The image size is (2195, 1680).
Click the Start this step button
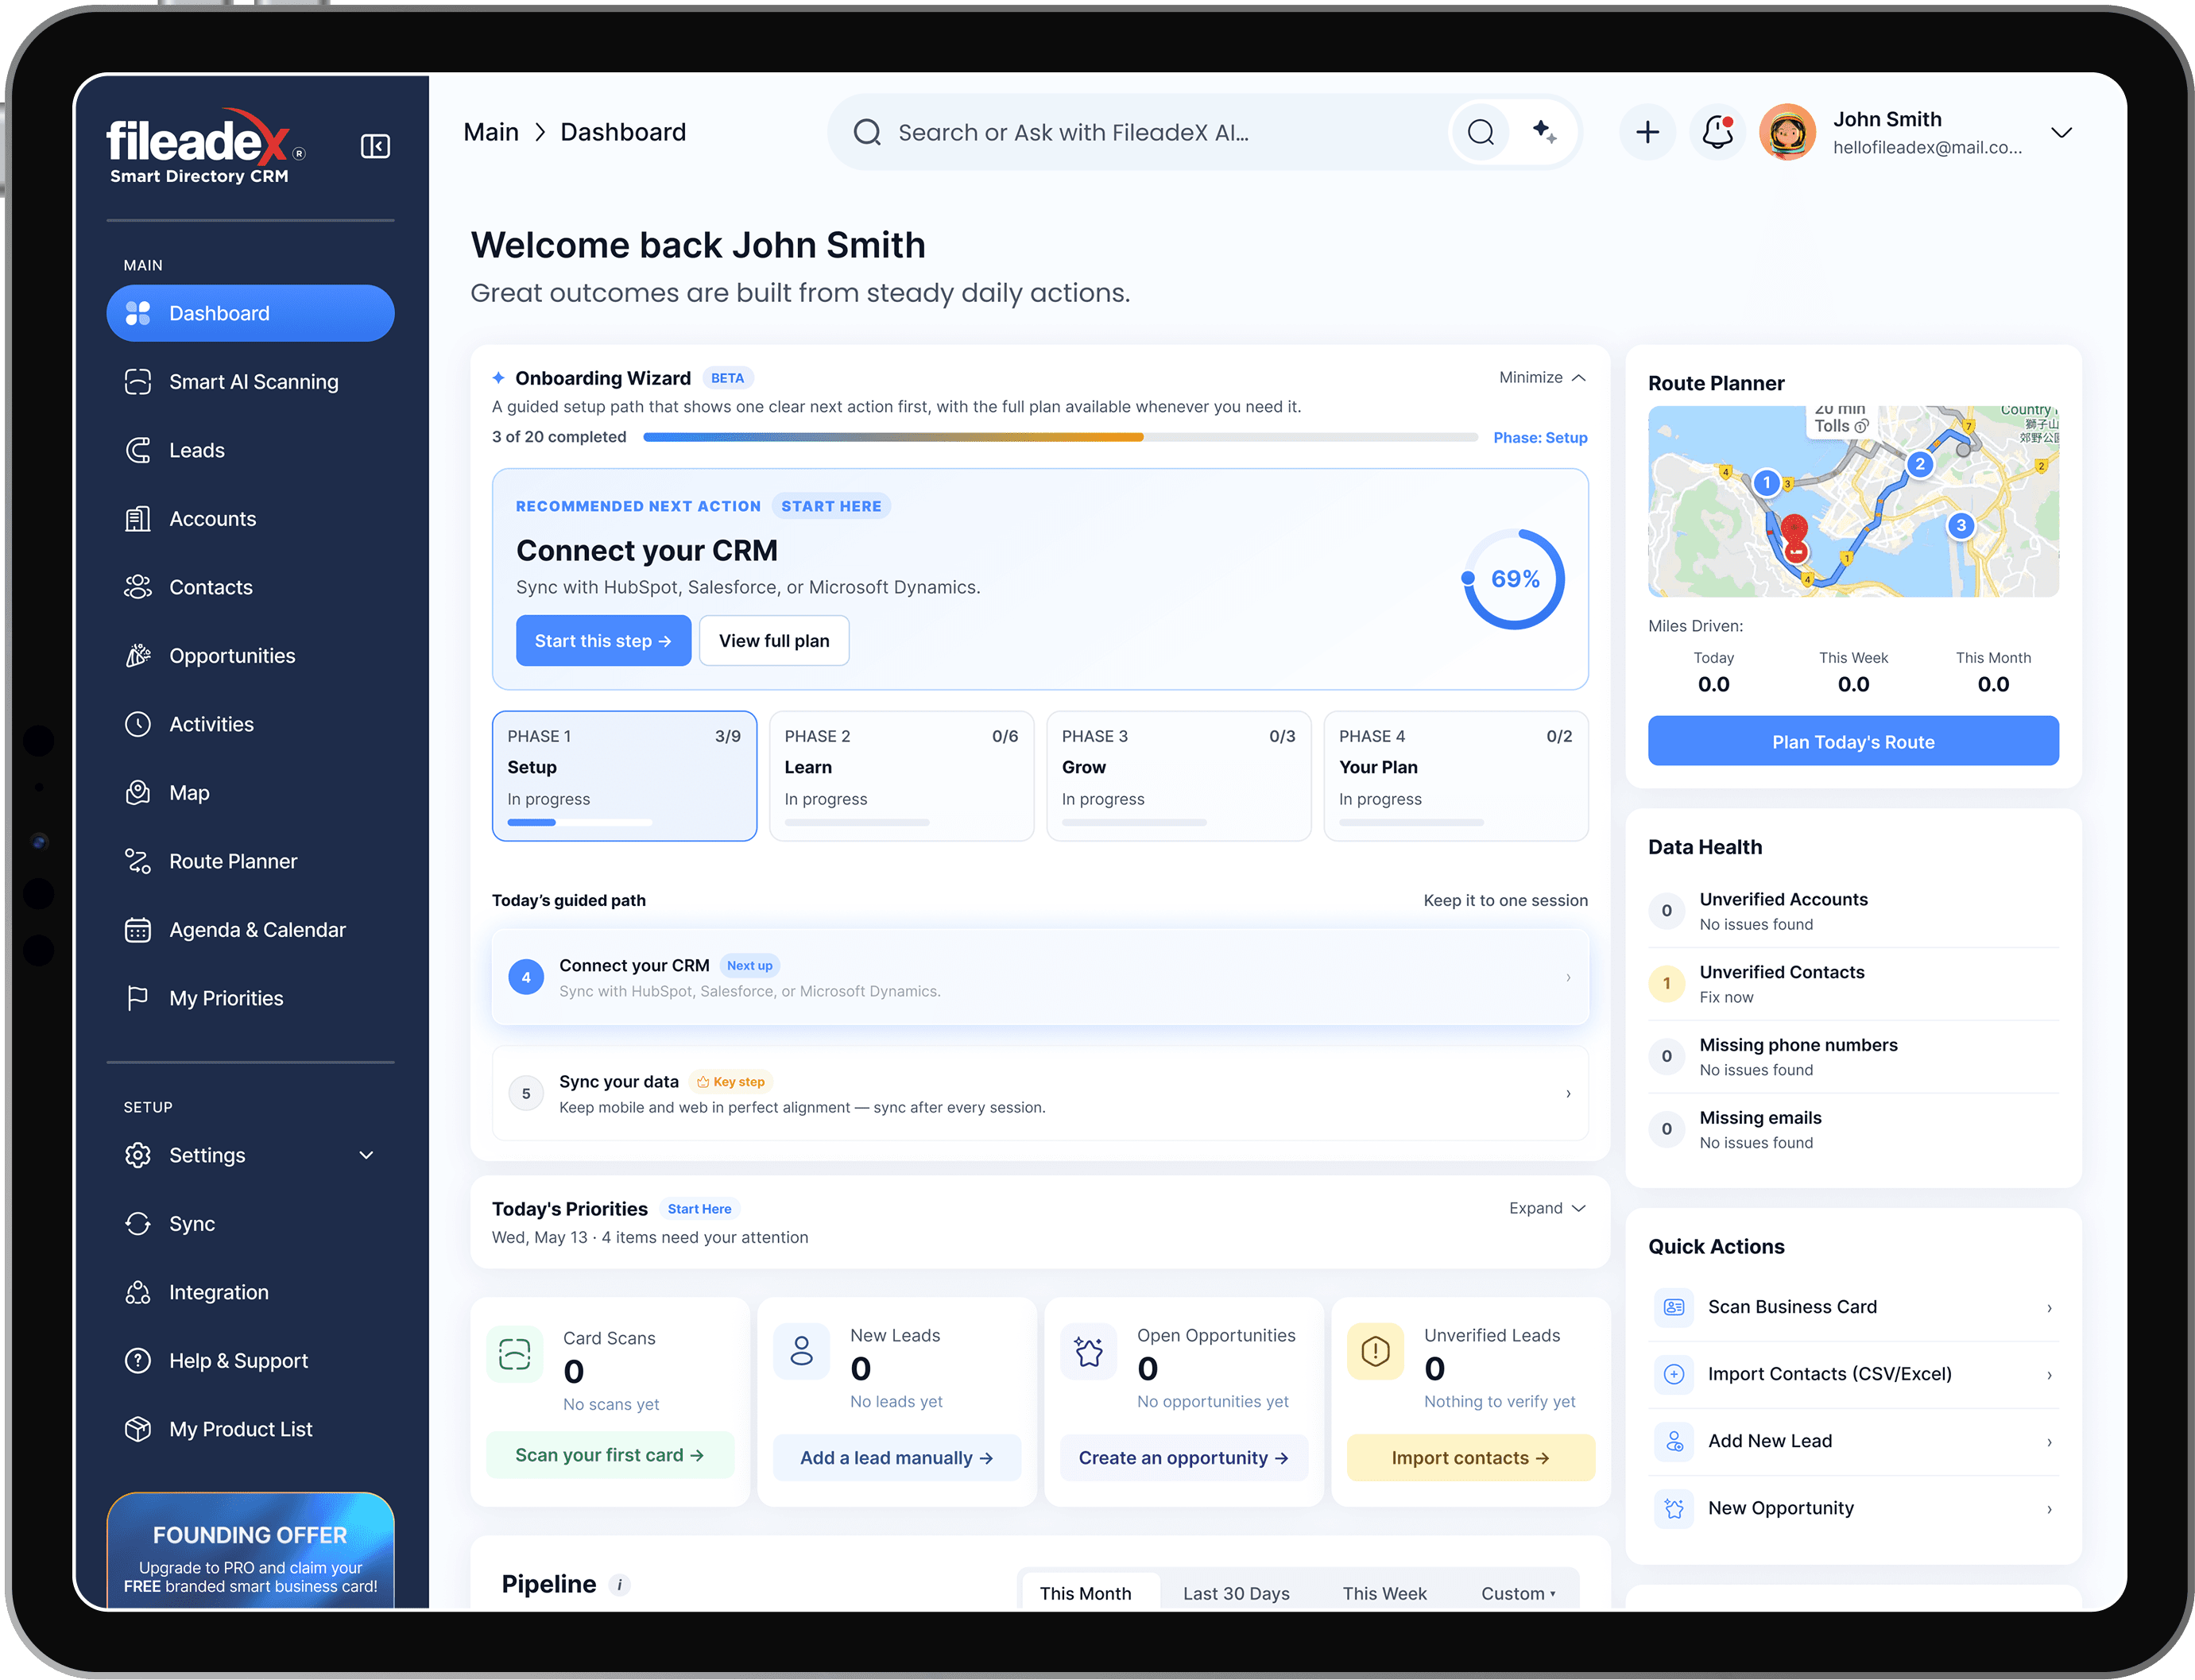[603, 641]
